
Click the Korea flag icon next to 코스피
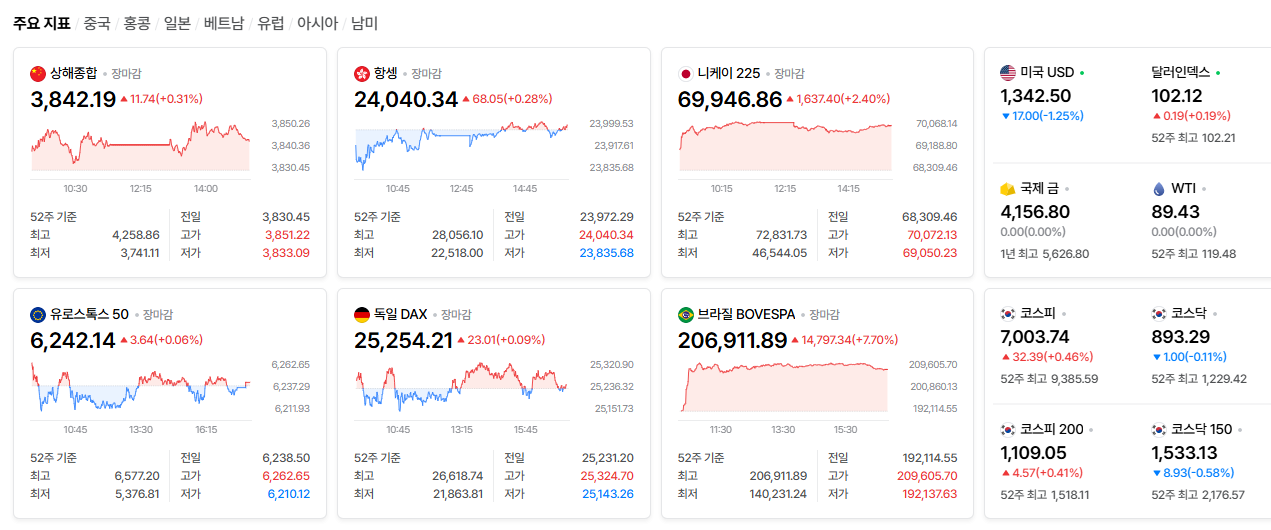click(x=1008, y=313)
